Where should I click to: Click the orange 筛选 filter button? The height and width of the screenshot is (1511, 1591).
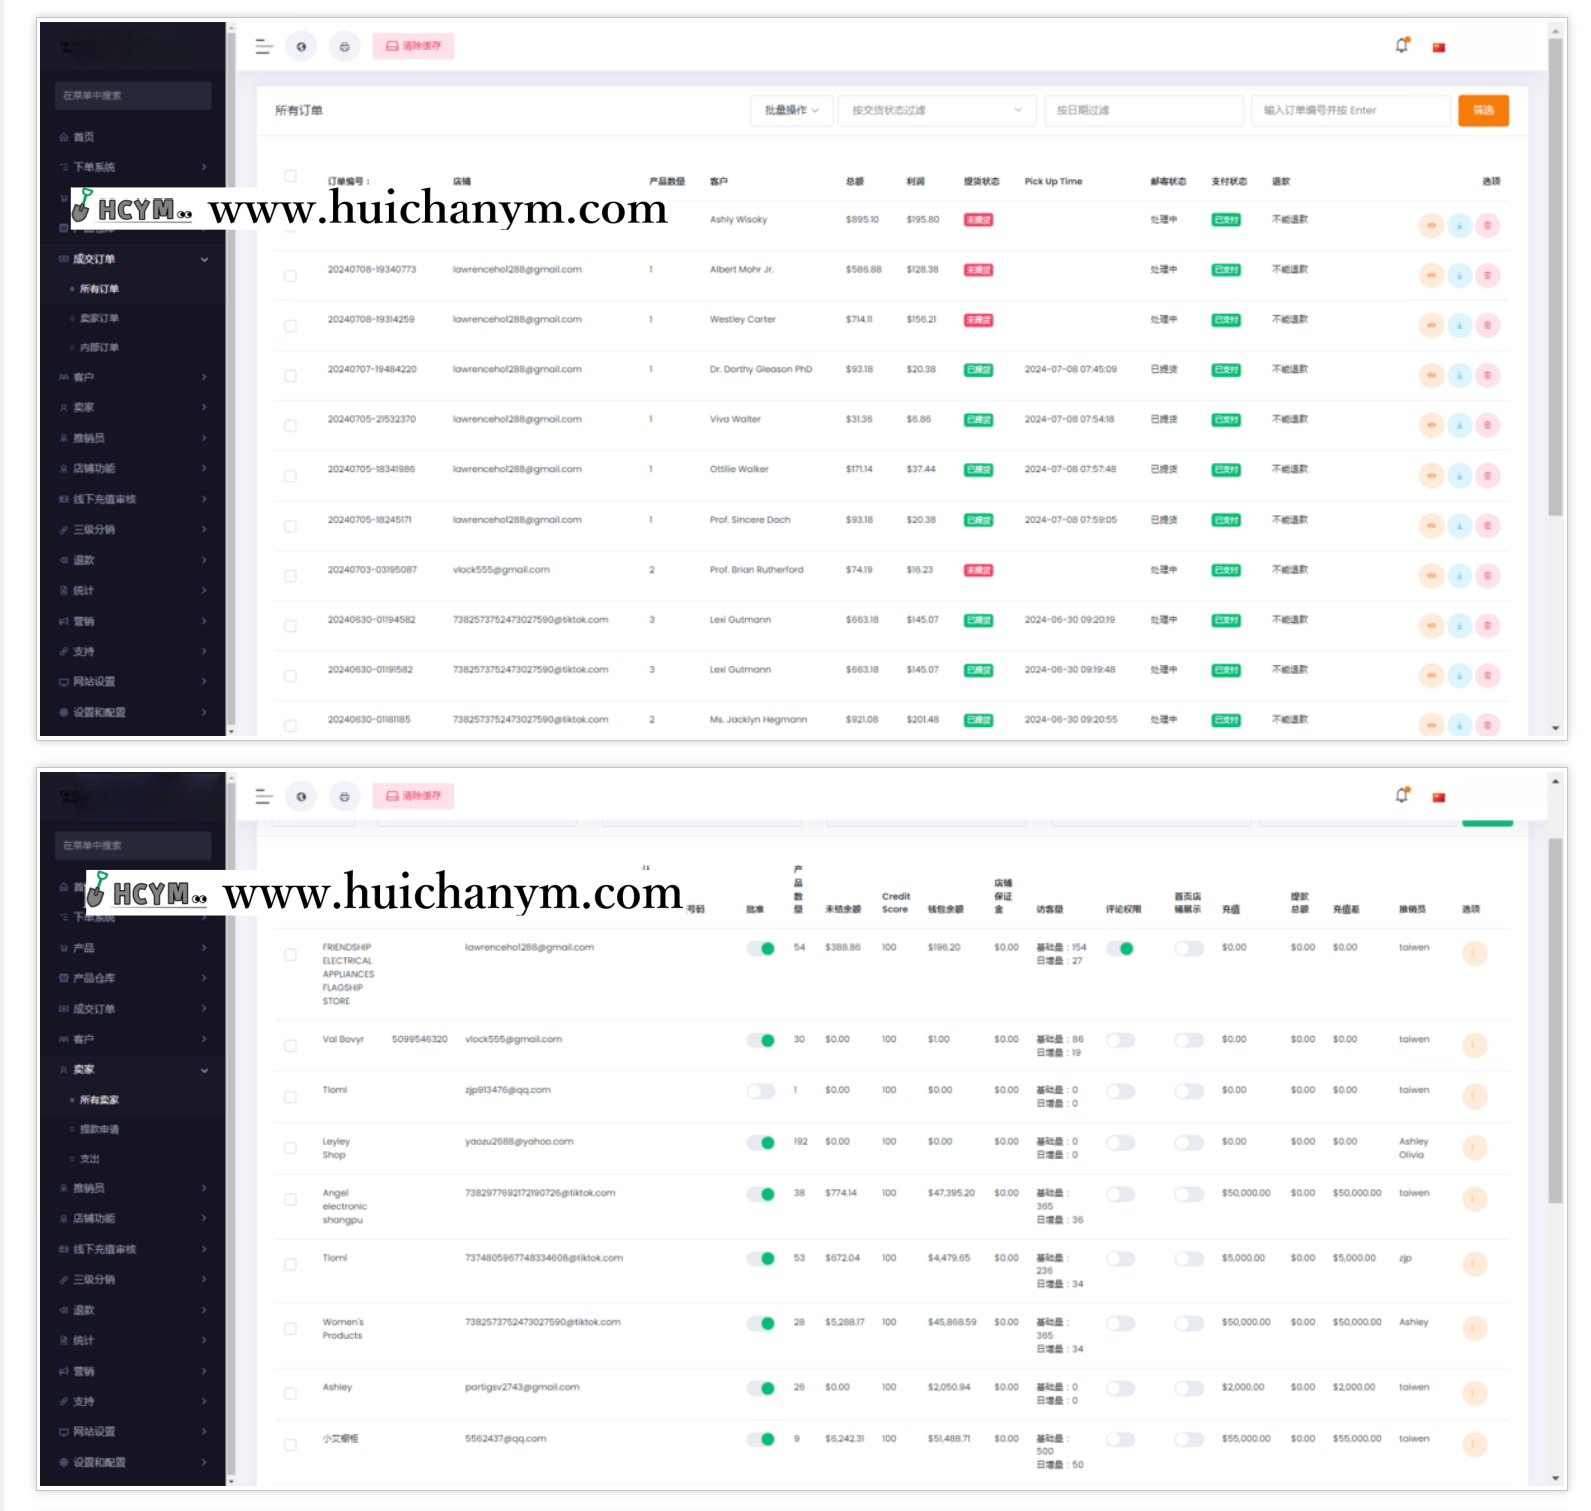click(1483, 110)
